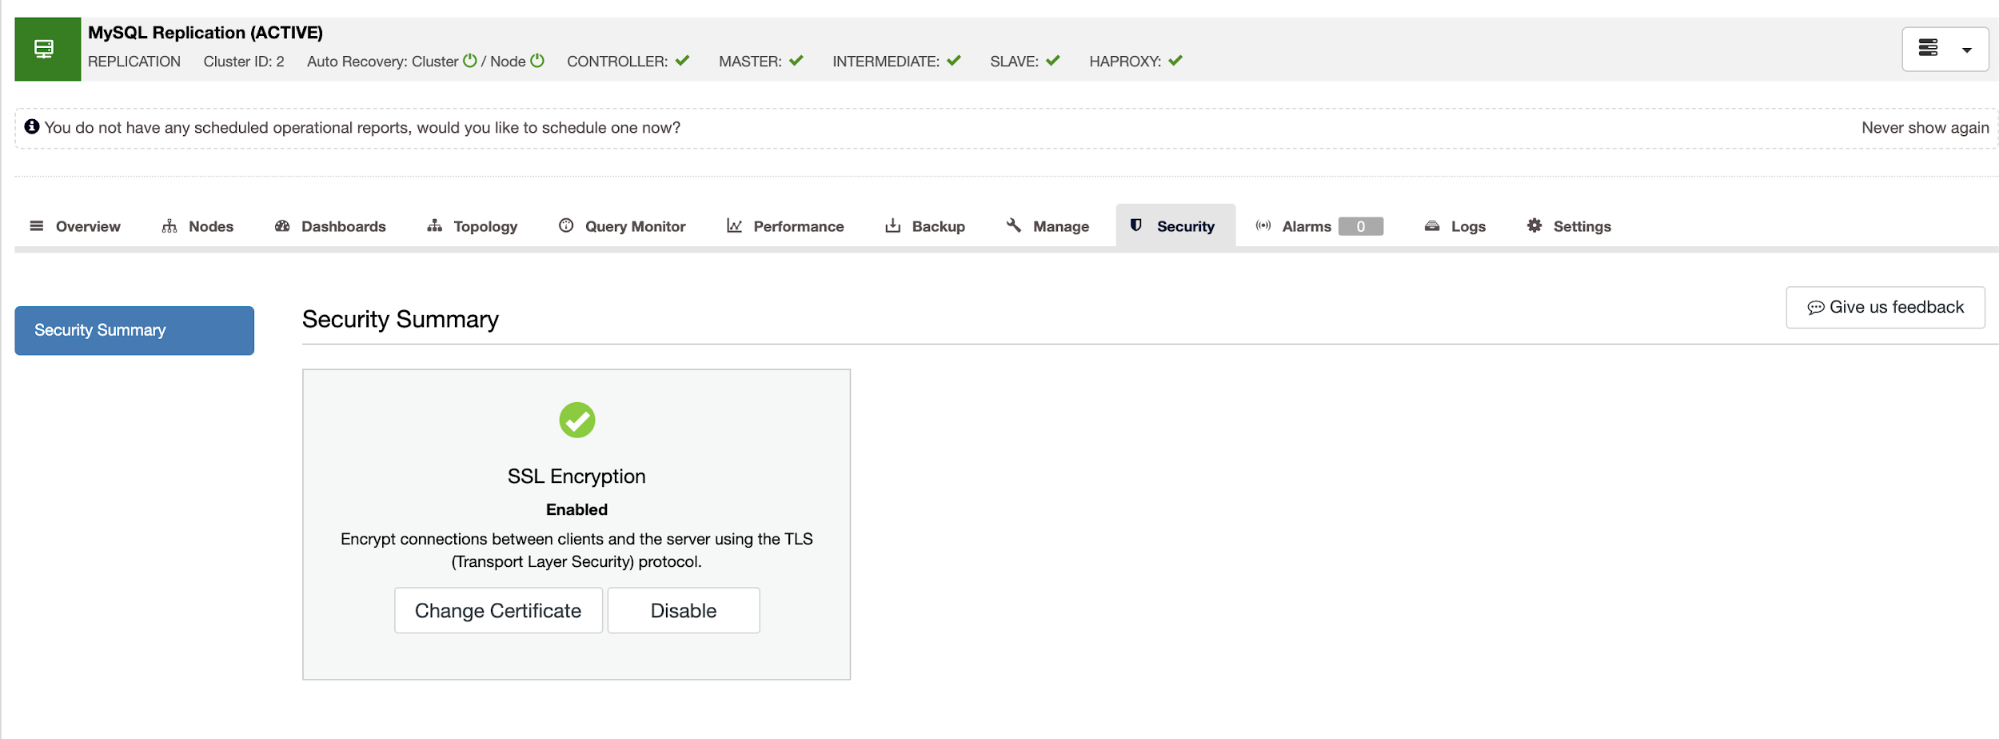Click the CONTROLLER status checkmark
The height and width of the screenshot is (739, 1999).
click(x=682, y=61)
